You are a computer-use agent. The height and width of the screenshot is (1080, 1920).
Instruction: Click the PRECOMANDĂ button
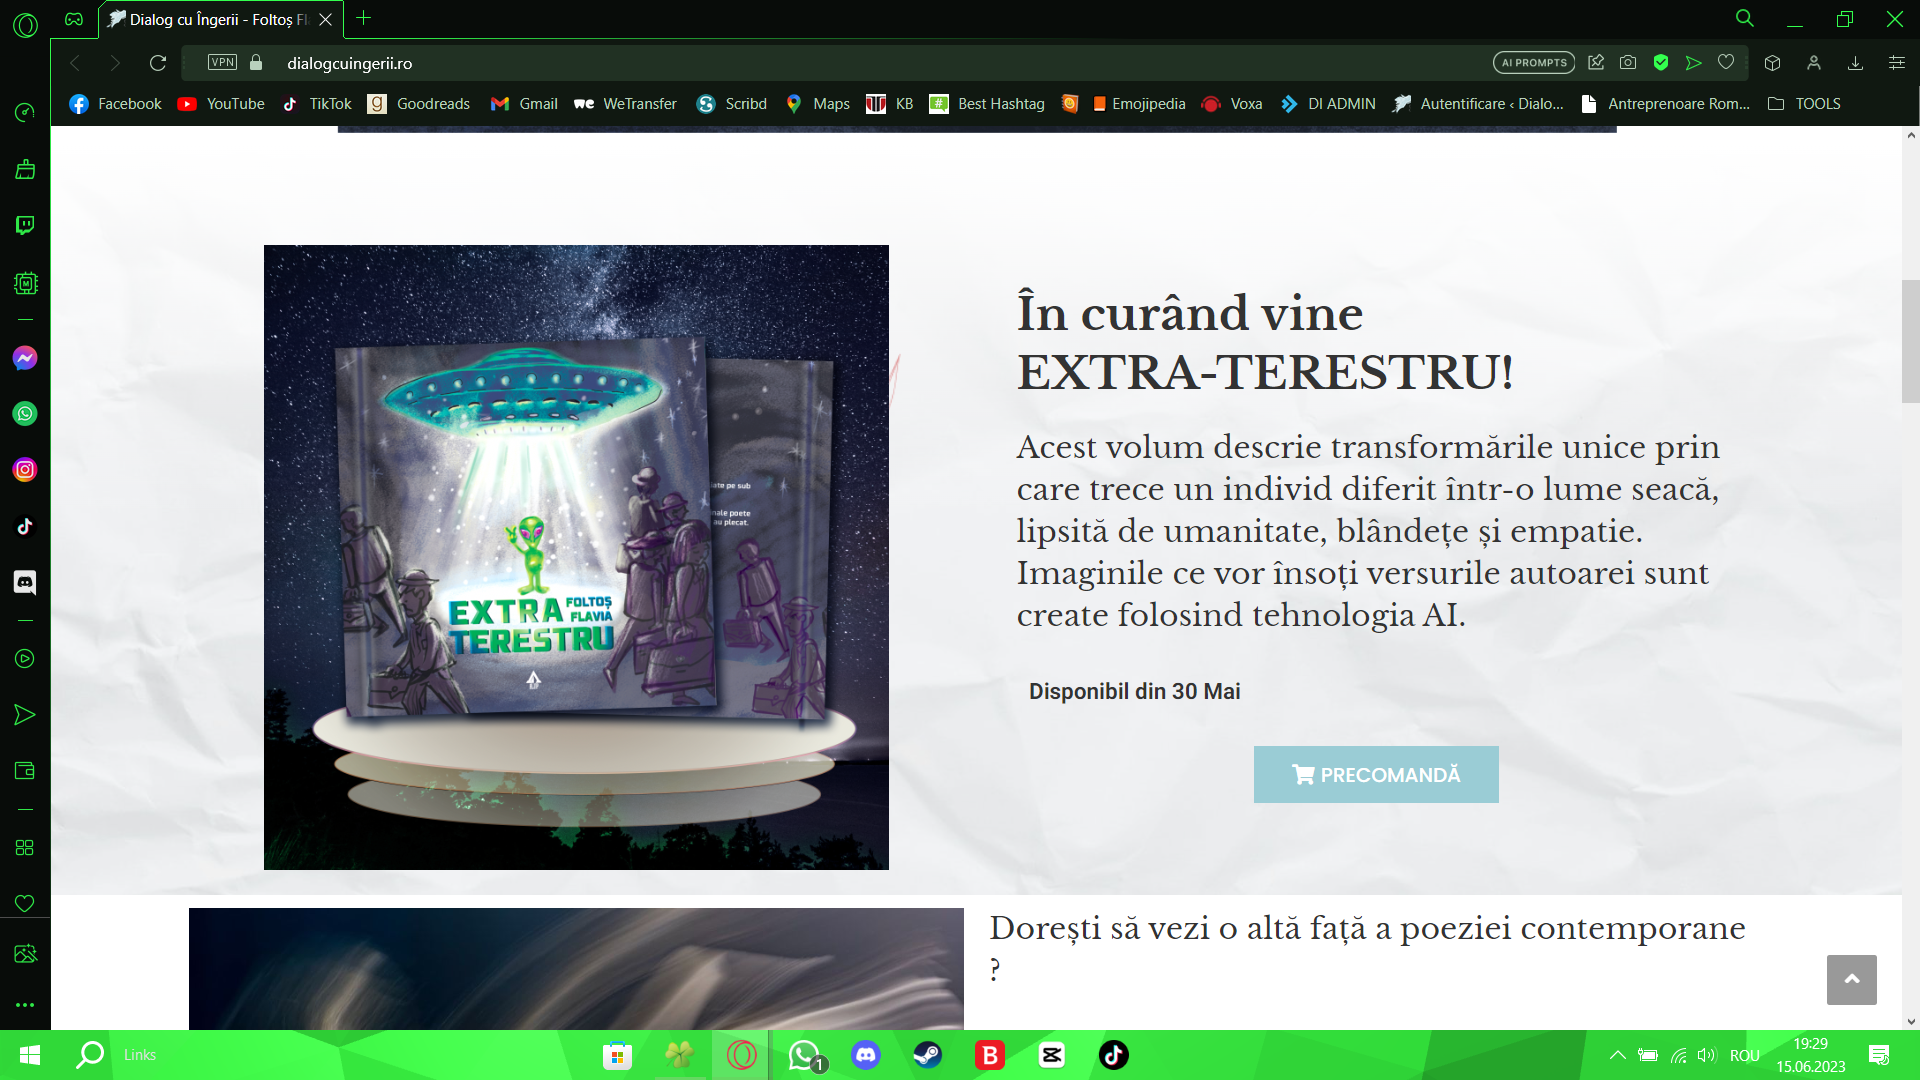click(1376, 775)
